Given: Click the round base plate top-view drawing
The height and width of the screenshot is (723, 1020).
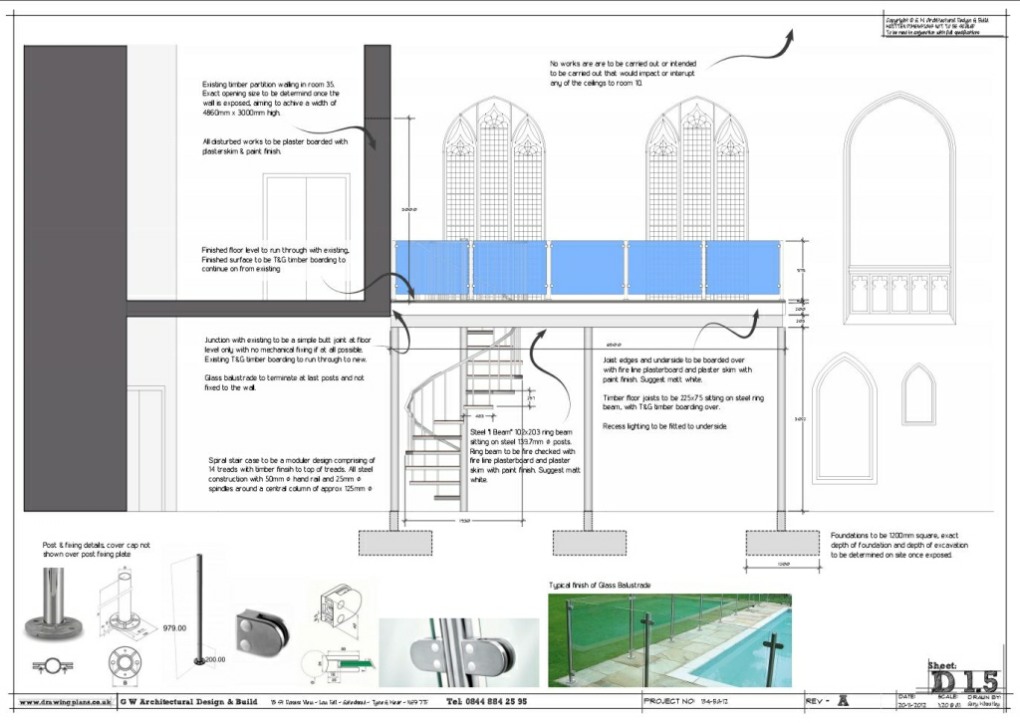Looking at the screenshot, I should (124, 664).
